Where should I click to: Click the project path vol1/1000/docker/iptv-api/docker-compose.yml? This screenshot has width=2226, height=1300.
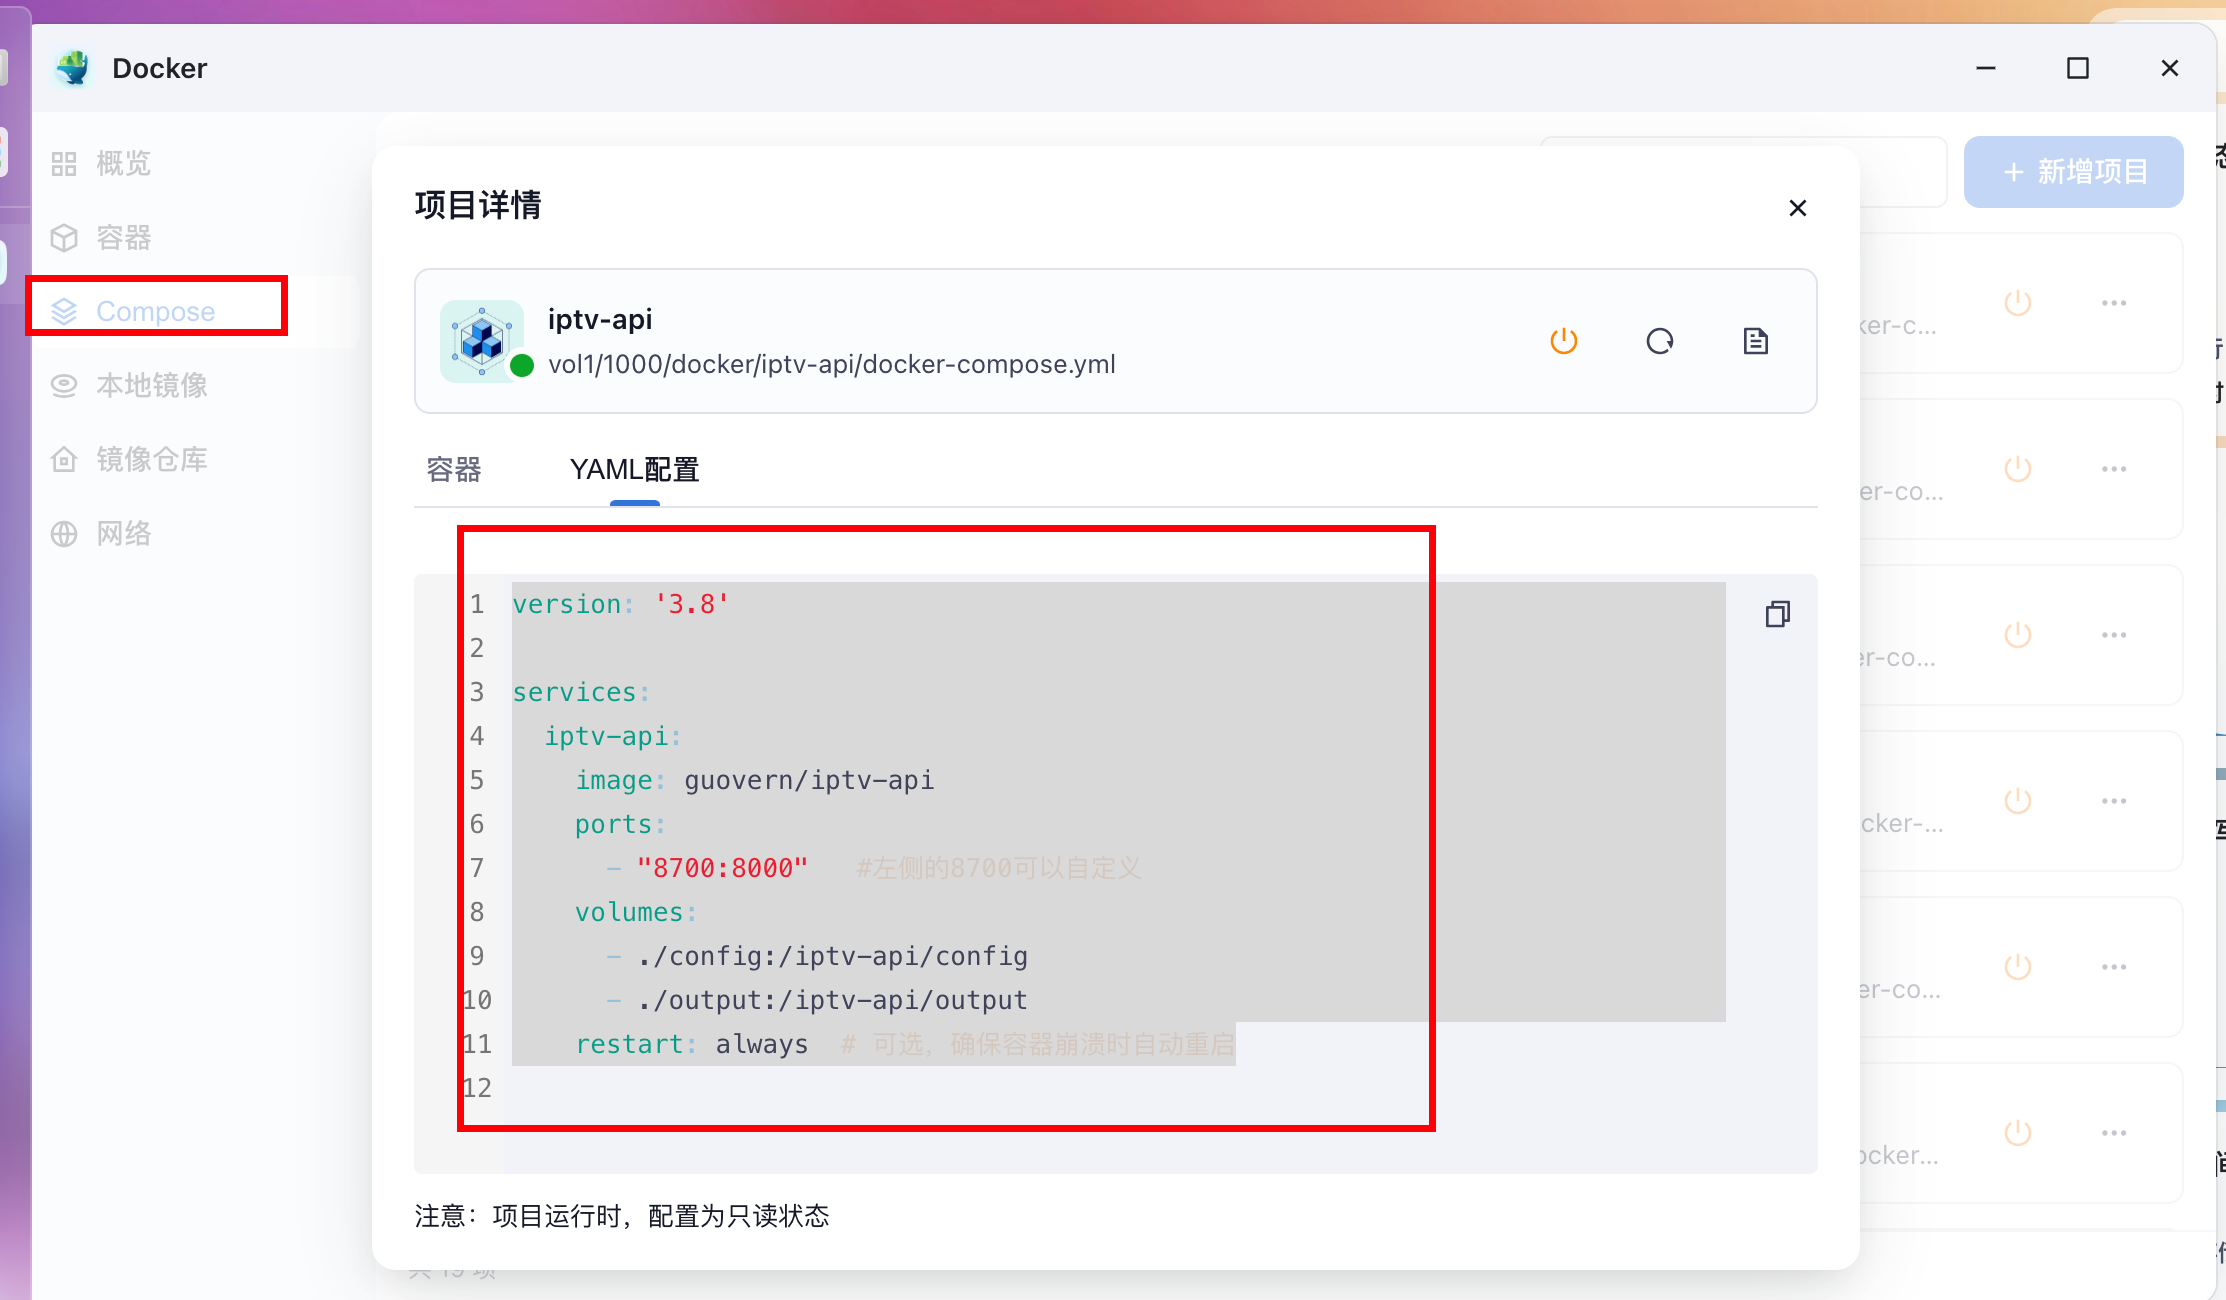click(832, 364)
